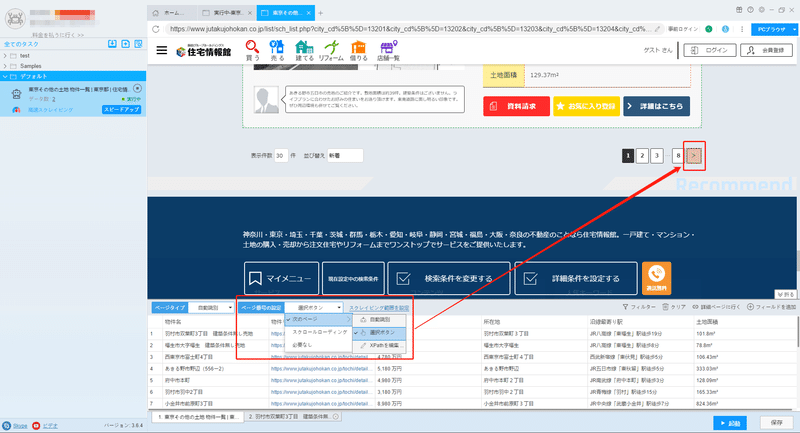The height and width of the screenshot is (433, 800).
Task: Switch to the ホーム tab
Action: pos(173,13)
